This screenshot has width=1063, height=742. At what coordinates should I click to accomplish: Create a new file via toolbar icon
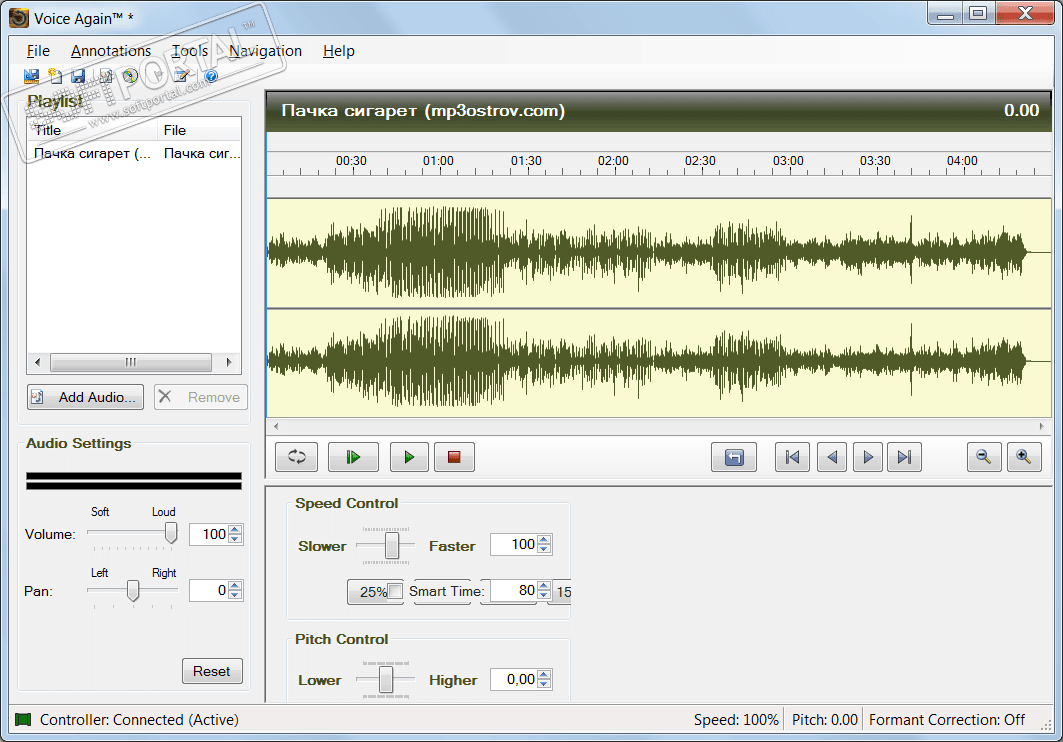(x=55, y=76)
